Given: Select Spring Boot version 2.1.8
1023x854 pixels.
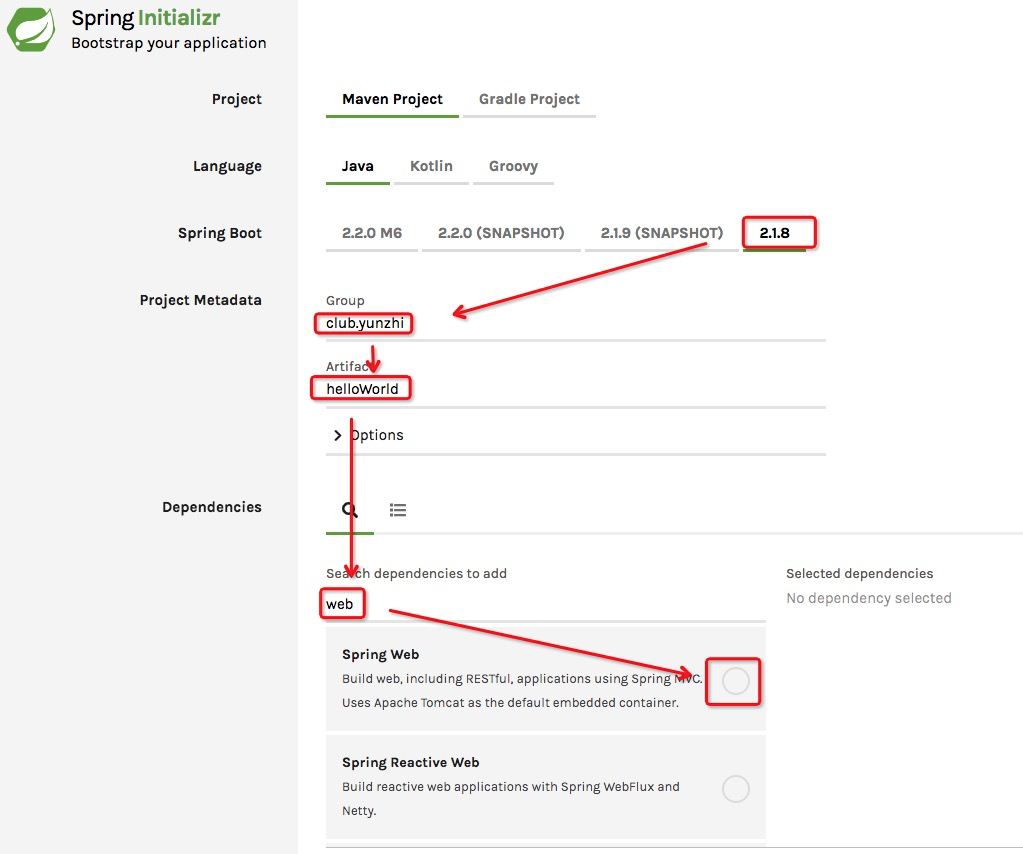Looking at the screenshot, I should [x=774, y=233].
